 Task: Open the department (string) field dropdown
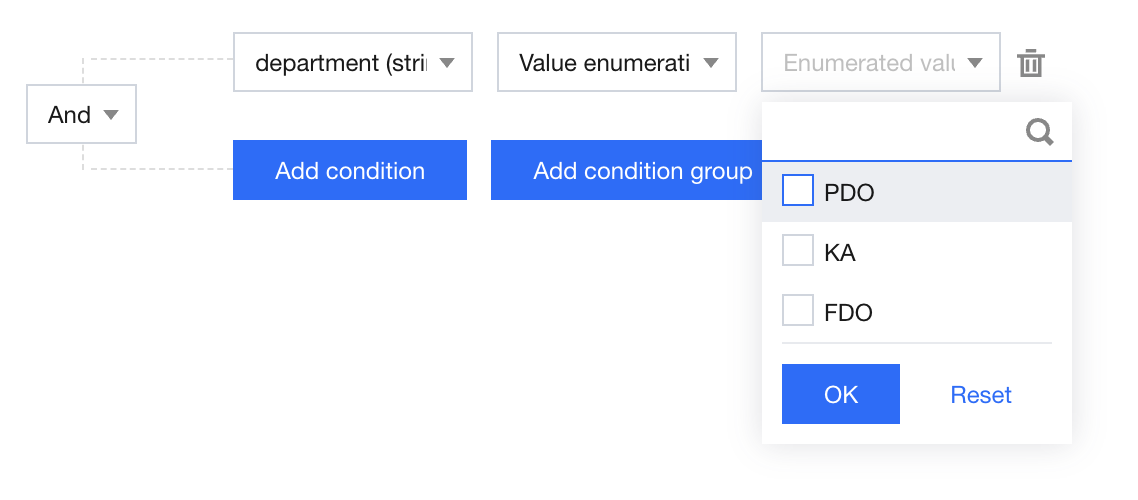[341, 63]
